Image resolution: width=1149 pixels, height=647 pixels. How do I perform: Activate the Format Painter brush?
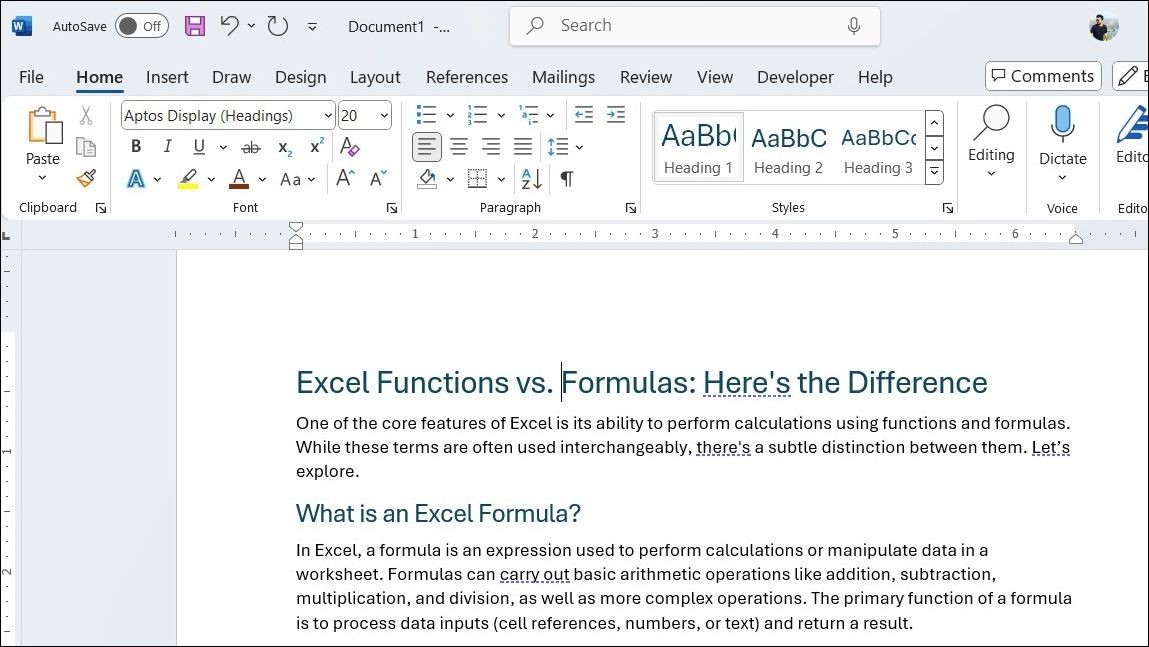(x=86, y=178)
